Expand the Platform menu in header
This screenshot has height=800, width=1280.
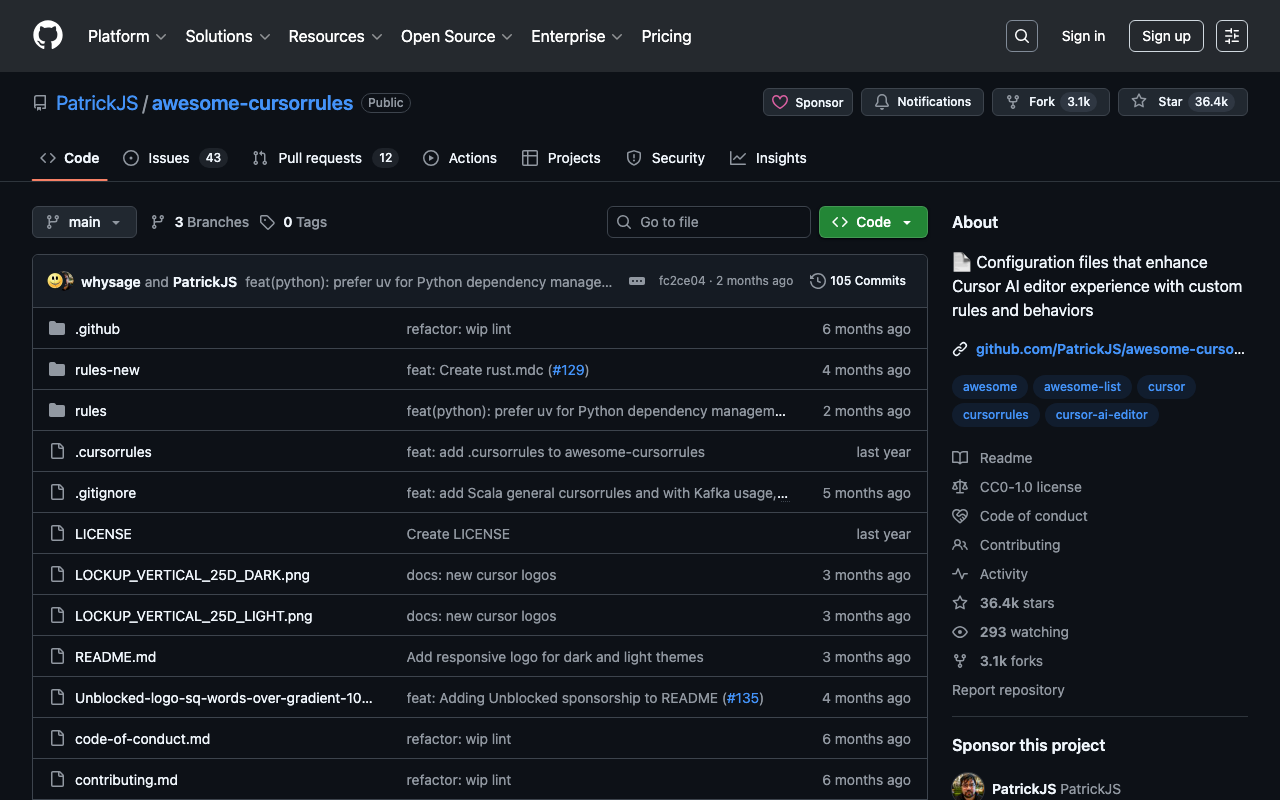click(126, 36)
